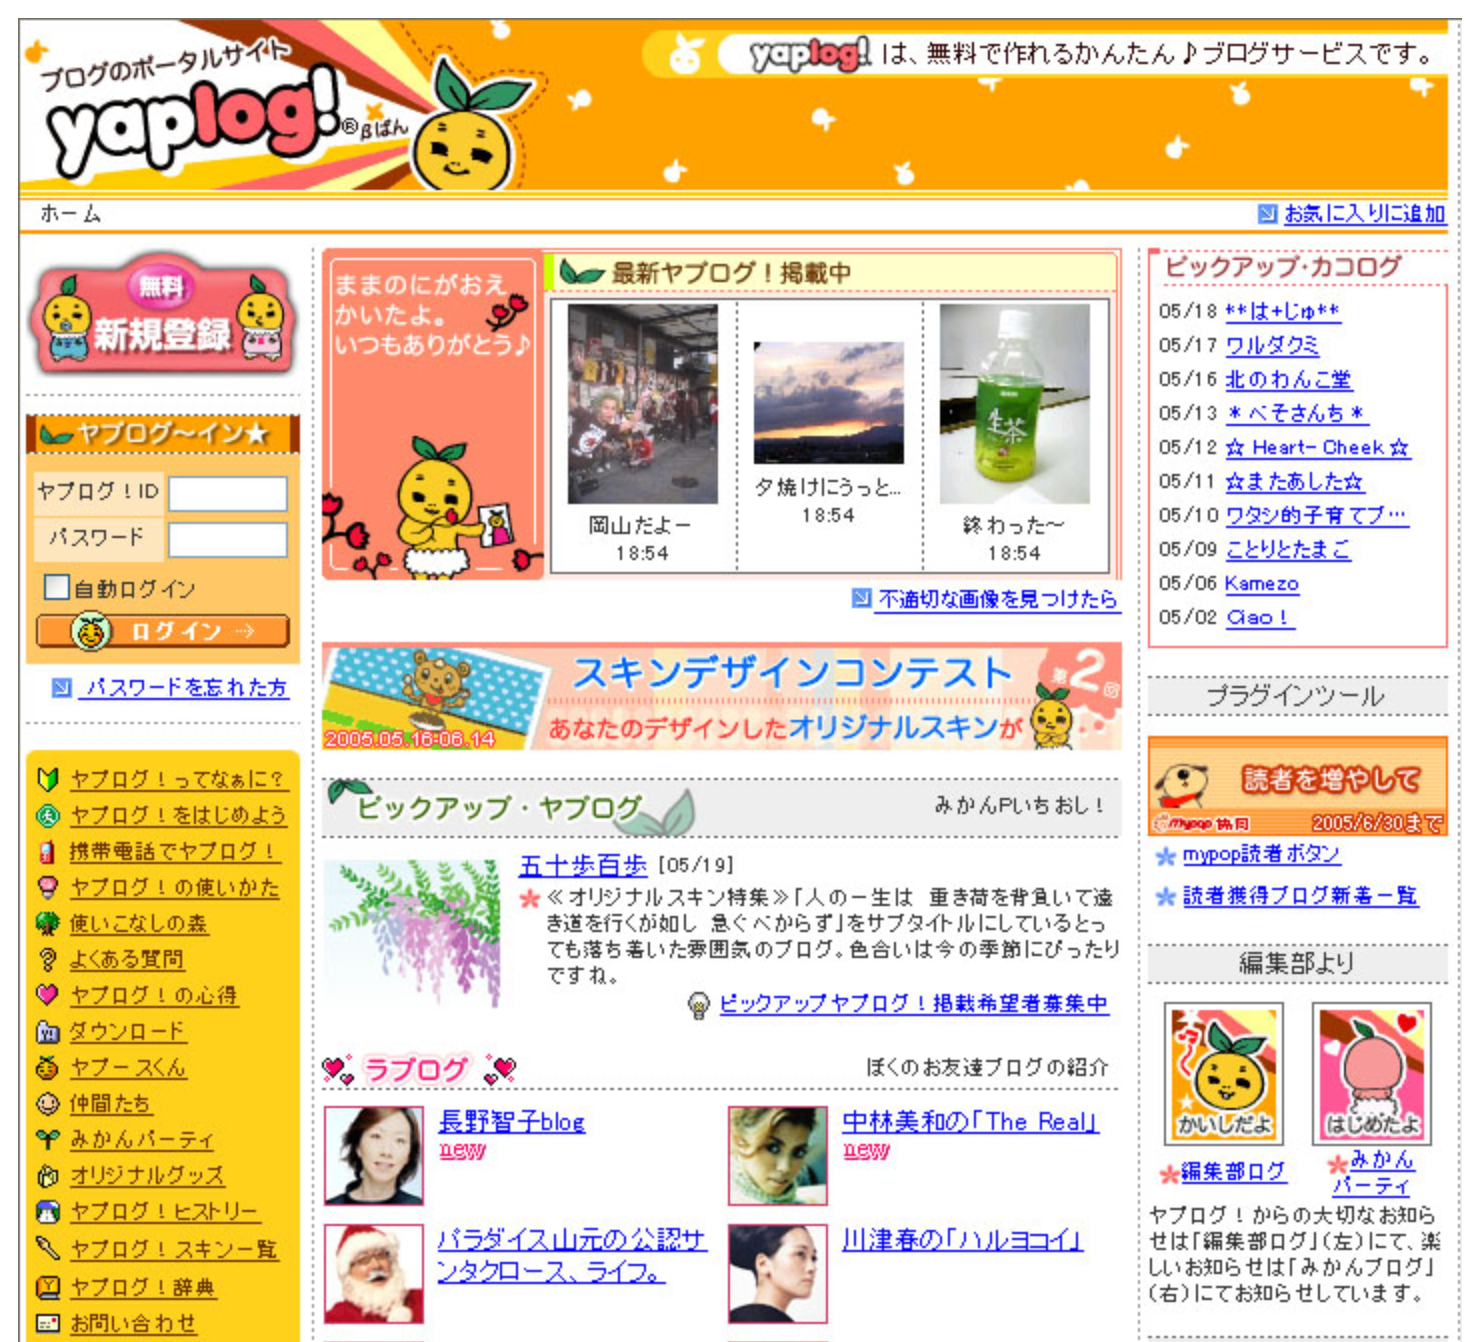Click the star icon beside mypop読者ボタン

1165,856
